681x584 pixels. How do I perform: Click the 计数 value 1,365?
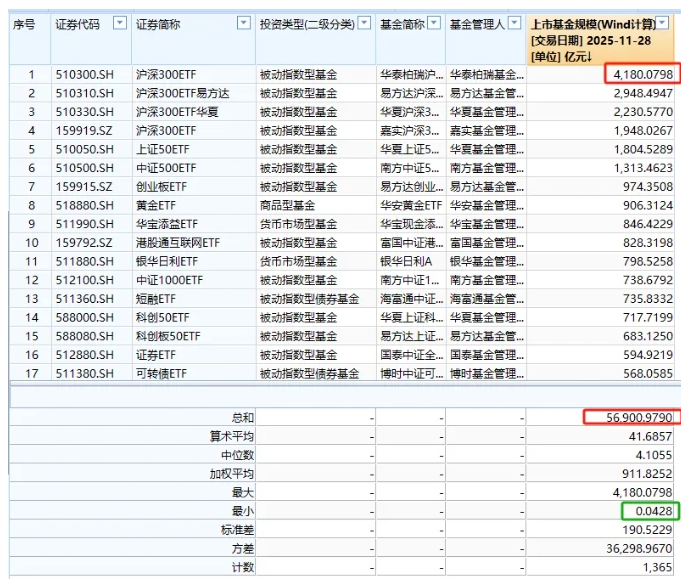[658, 567]
